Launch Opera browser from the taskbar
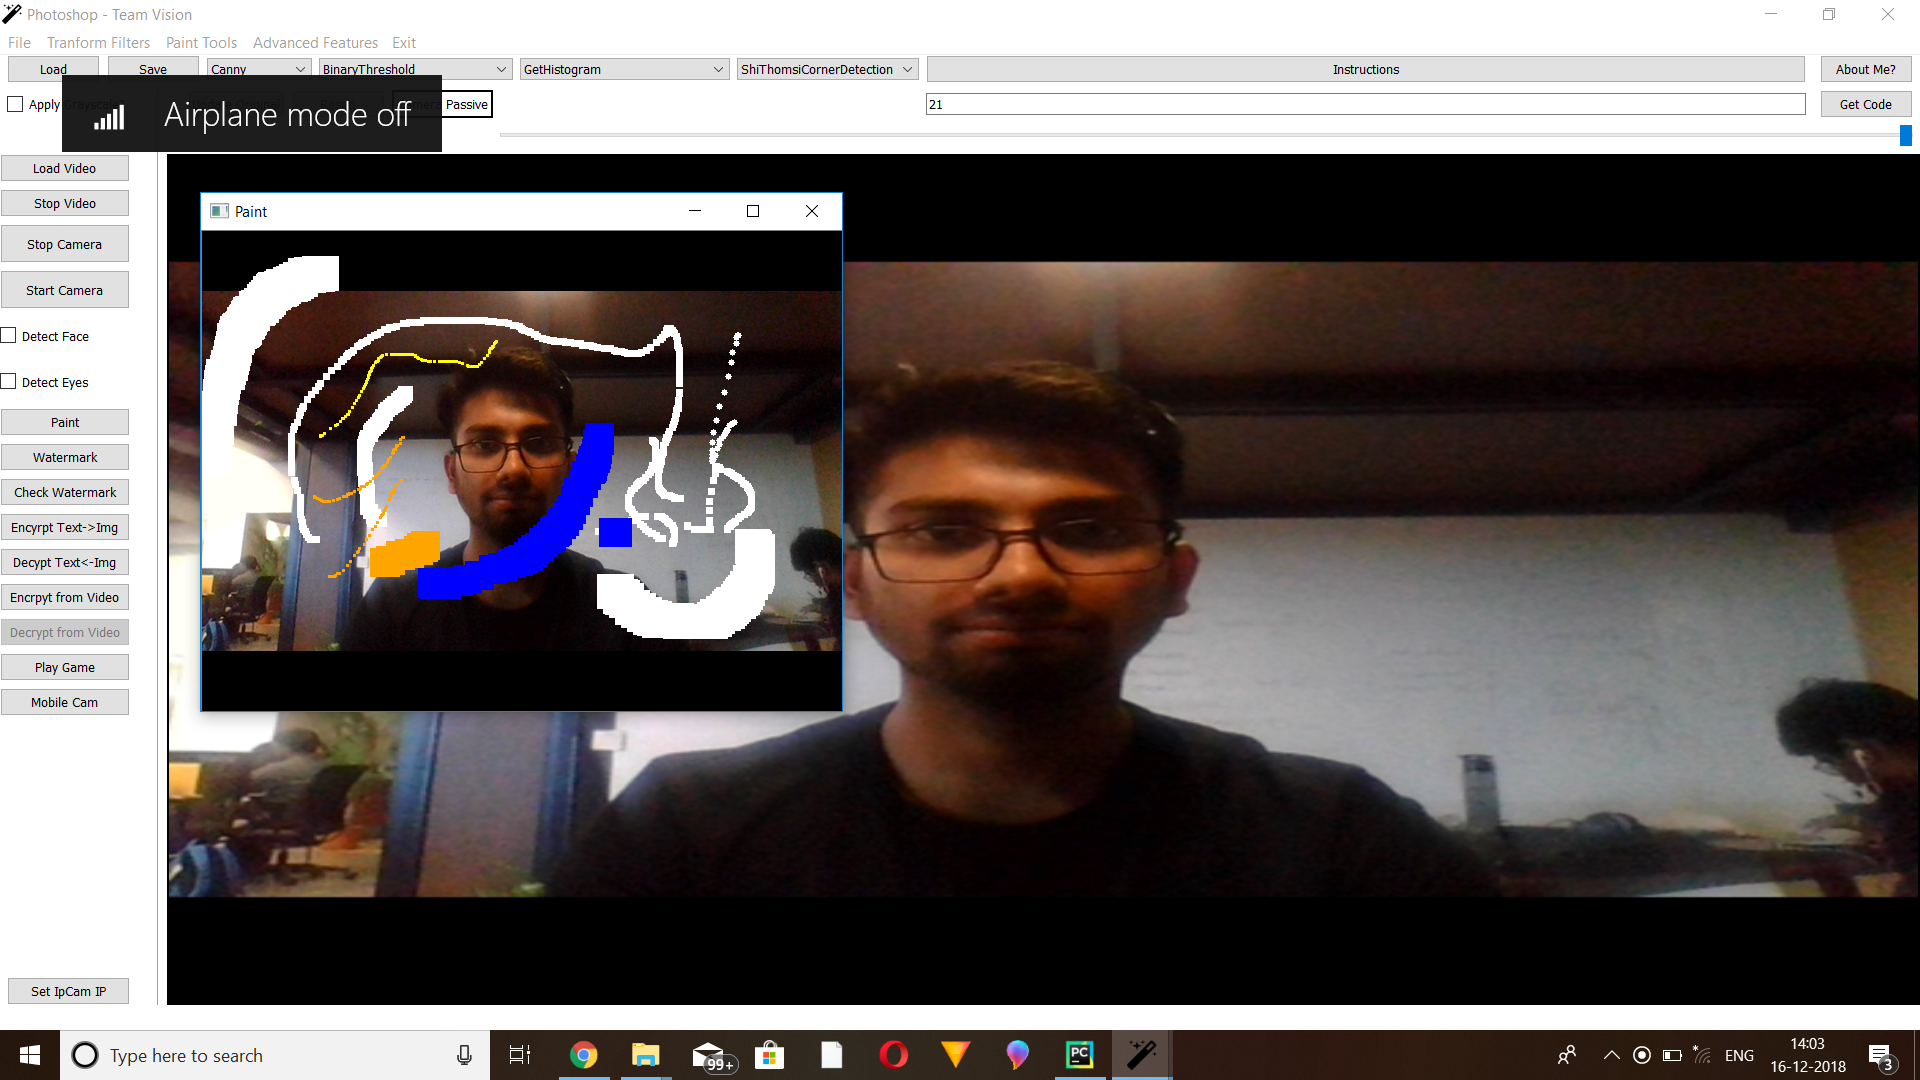The width and height of the screenshot is (1920, 1080). 893,1055
